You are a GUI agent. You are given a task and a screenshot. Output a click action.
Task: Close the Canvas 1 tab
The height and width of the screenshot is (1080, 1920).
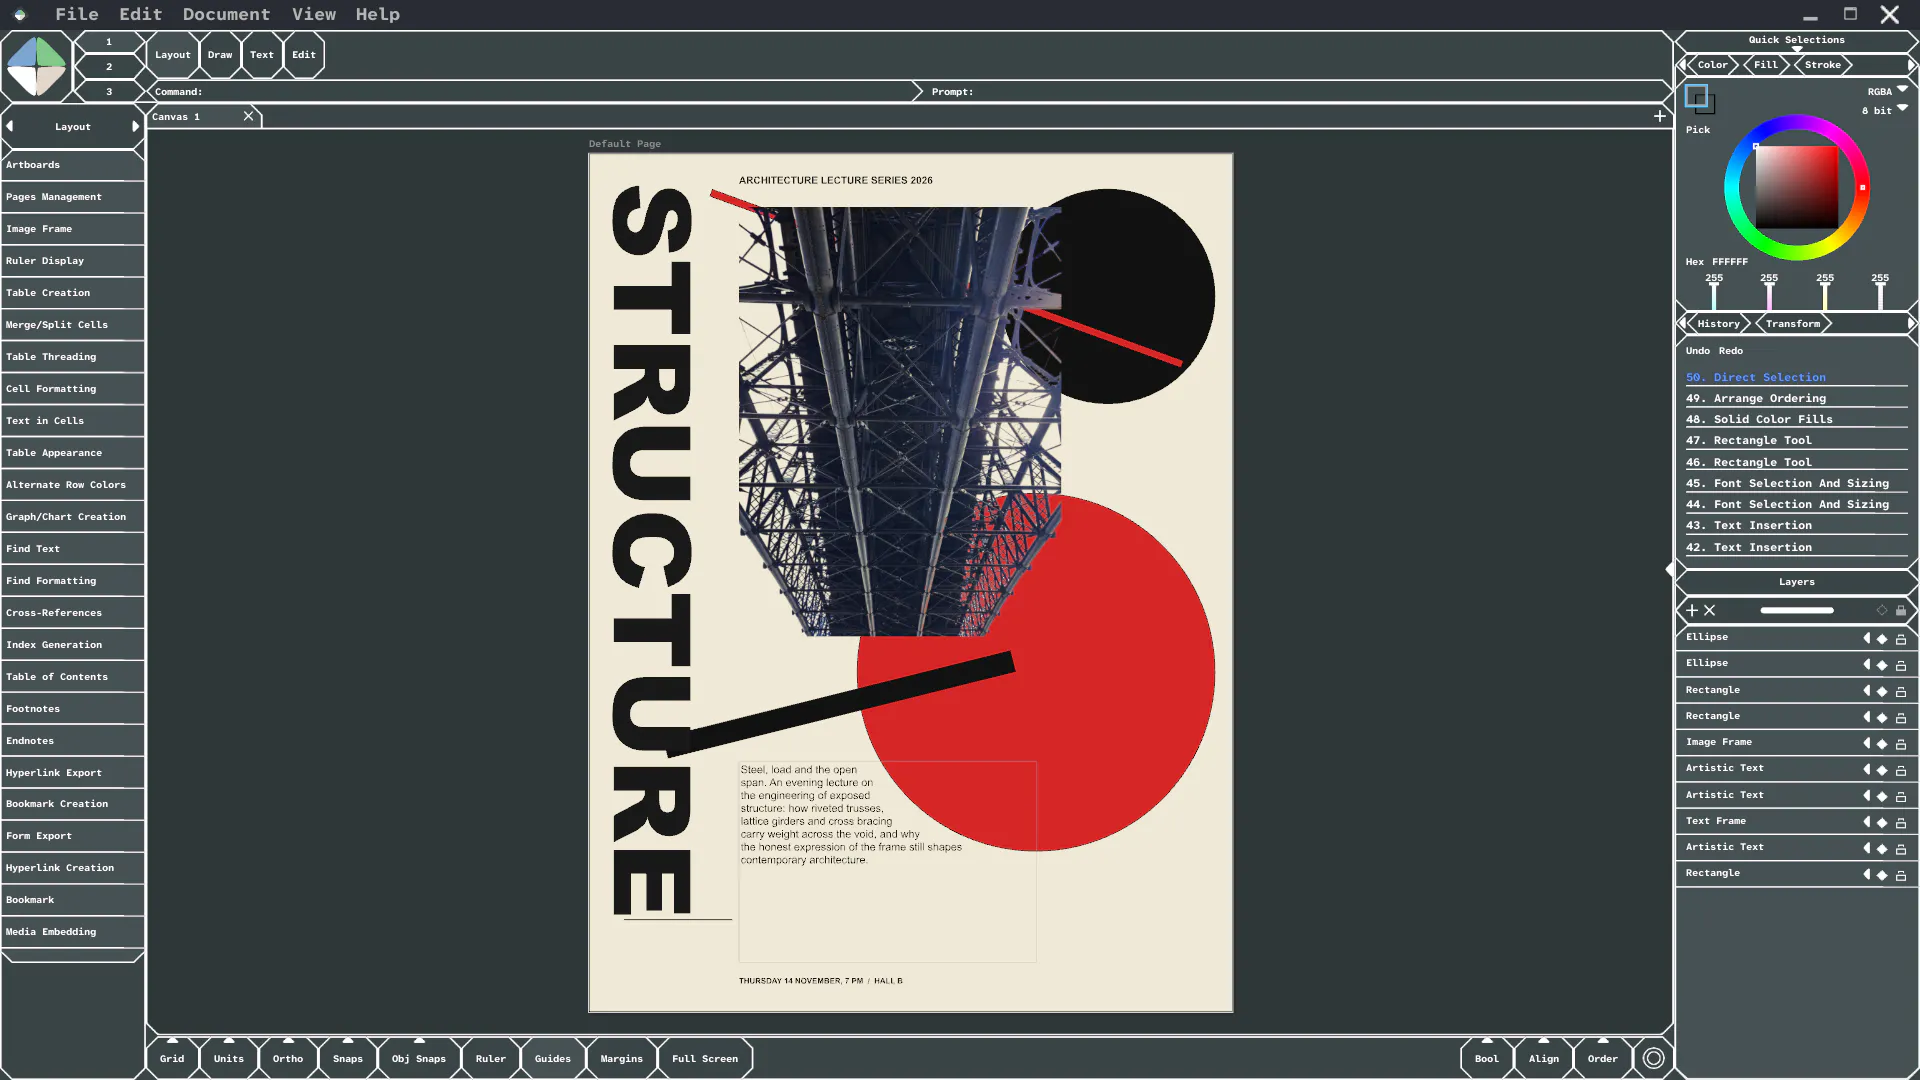pyautogui.click(x=248, y=116)
